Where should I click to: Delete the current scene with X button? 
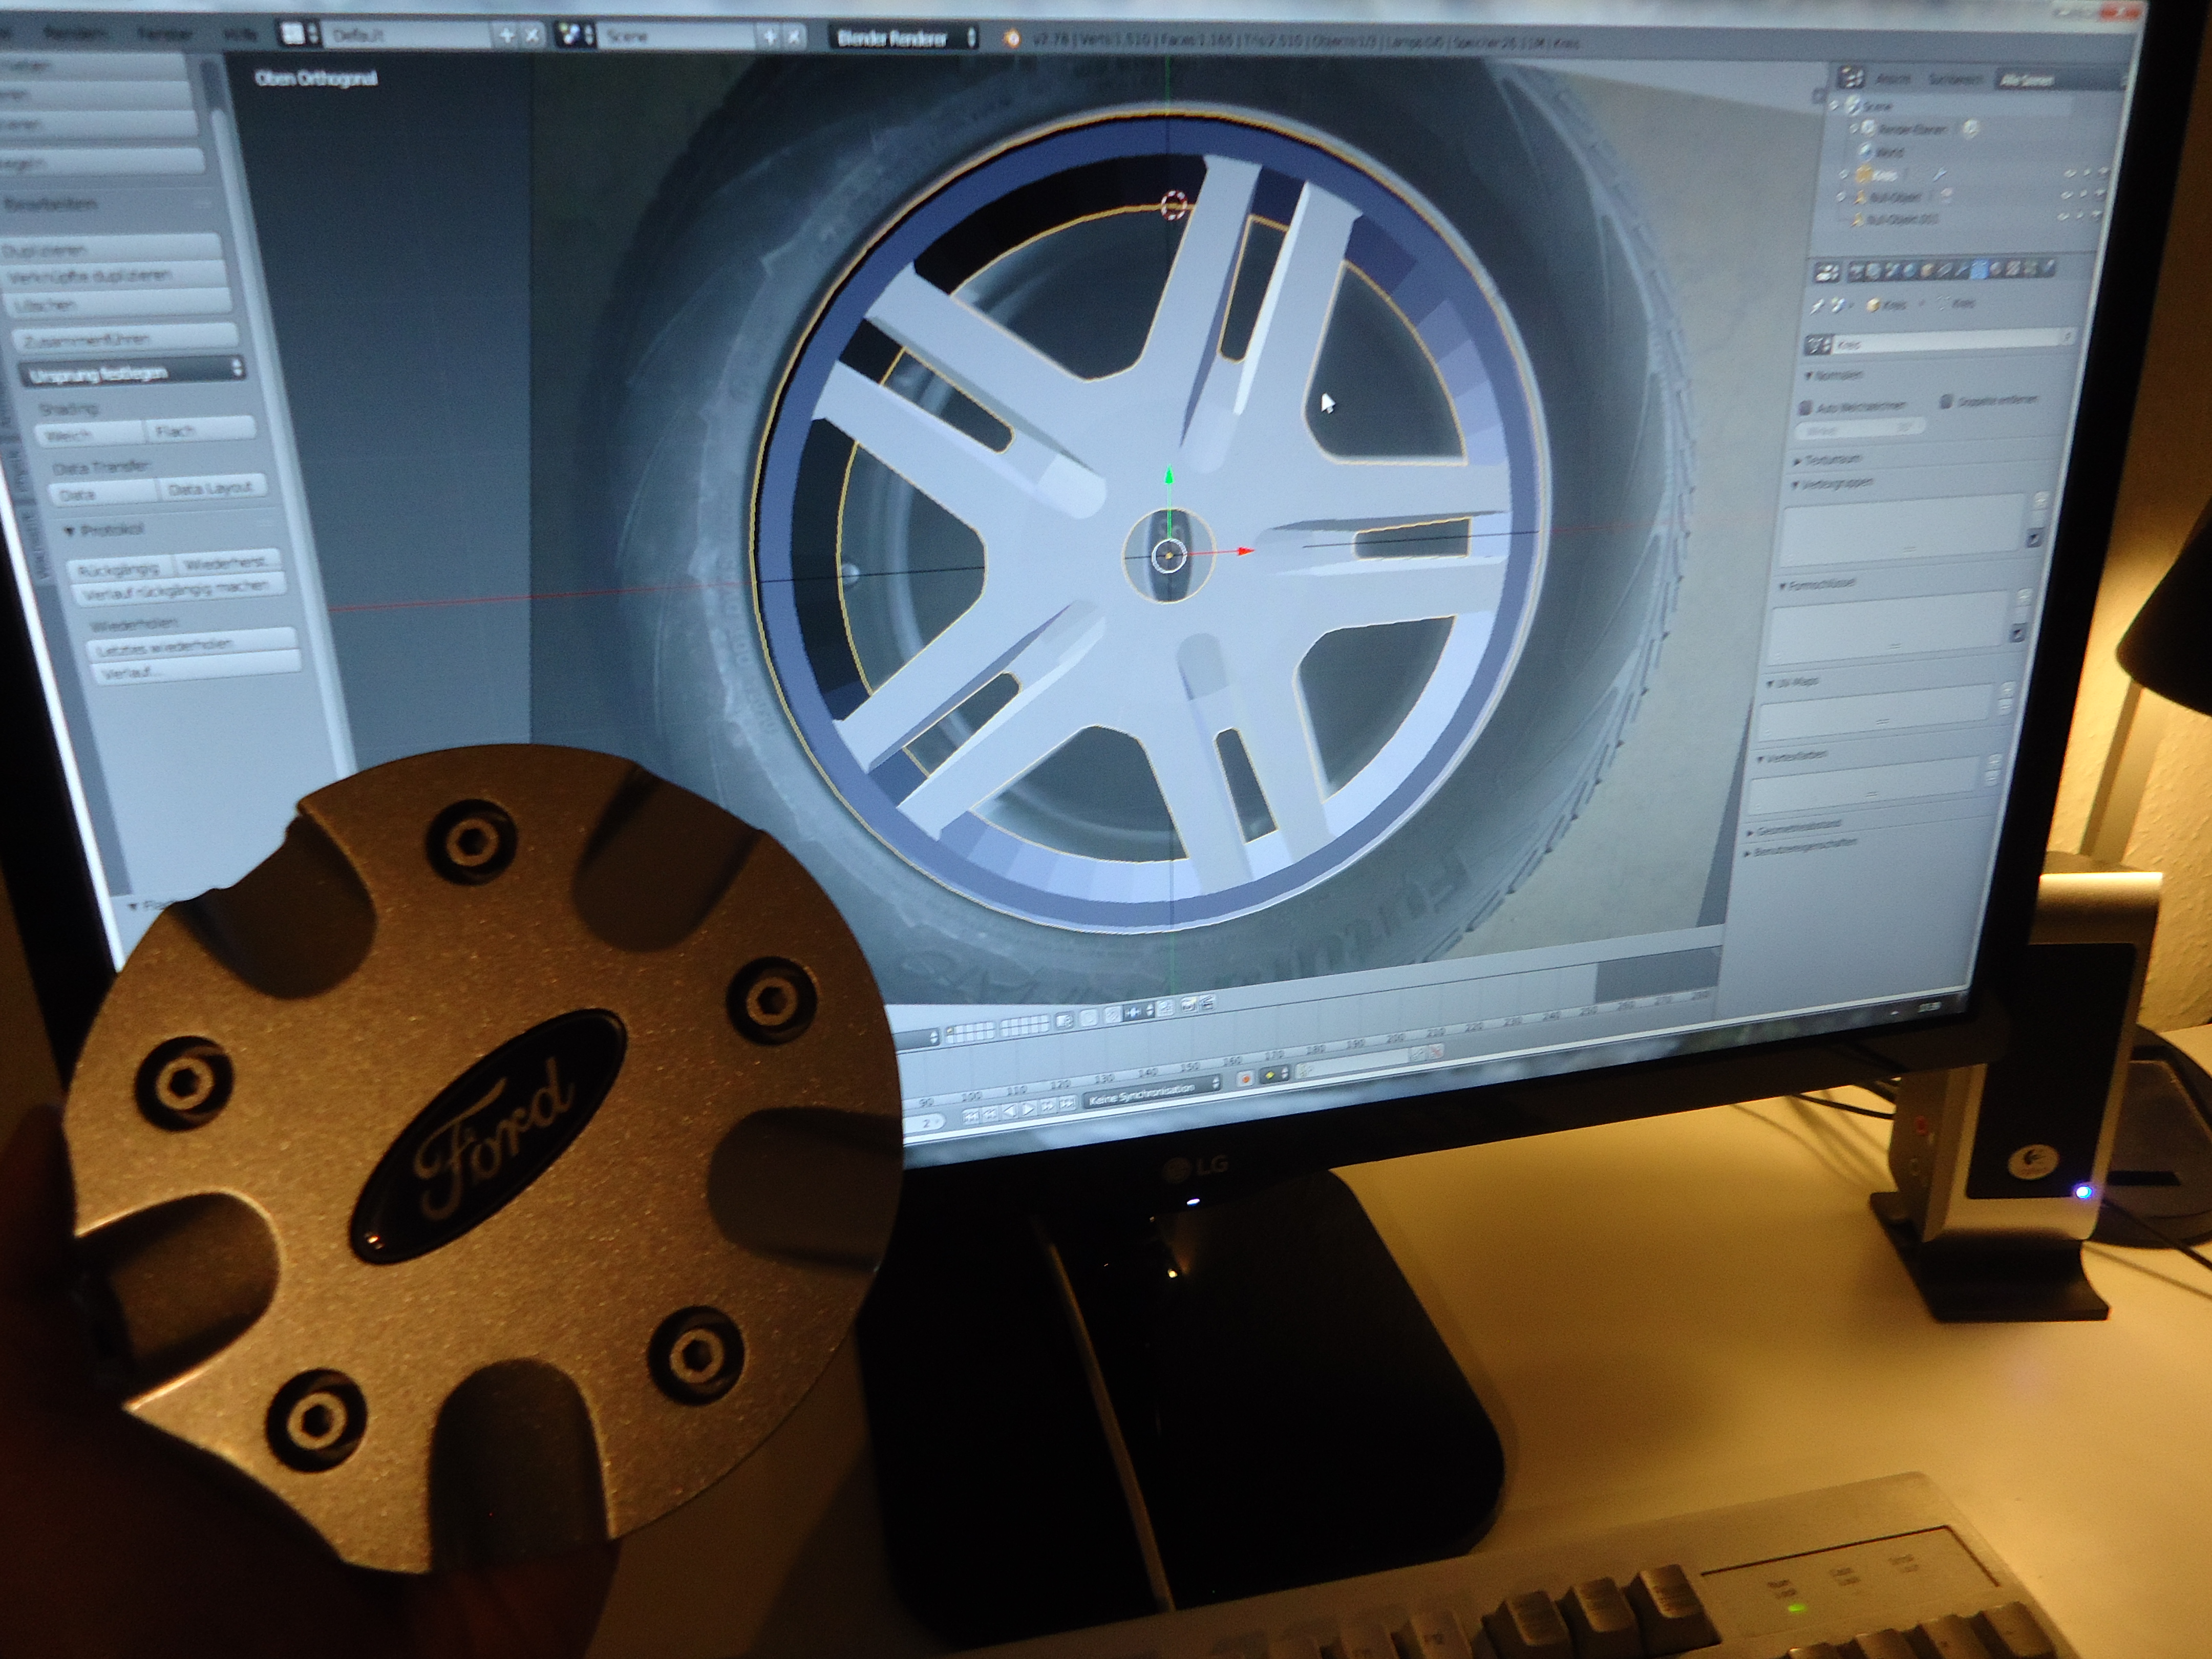click(x=794, y=37)
